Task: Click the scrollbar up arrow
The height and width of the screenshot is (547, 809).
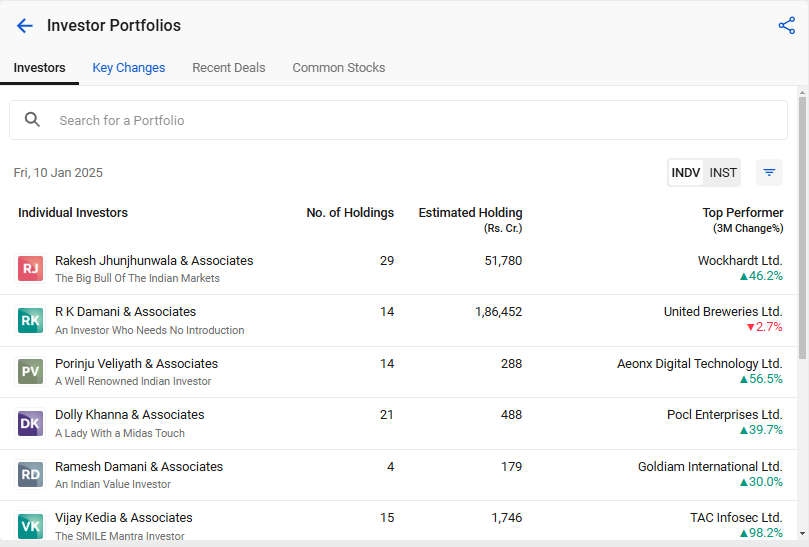Action: pos(802,93)
